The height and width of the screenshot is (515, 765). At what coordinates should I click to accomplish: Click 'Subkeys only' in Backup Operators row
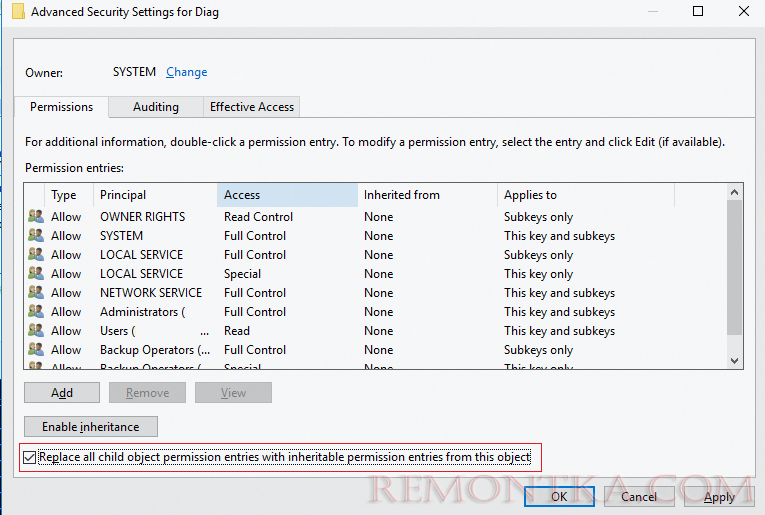[538, 350]
